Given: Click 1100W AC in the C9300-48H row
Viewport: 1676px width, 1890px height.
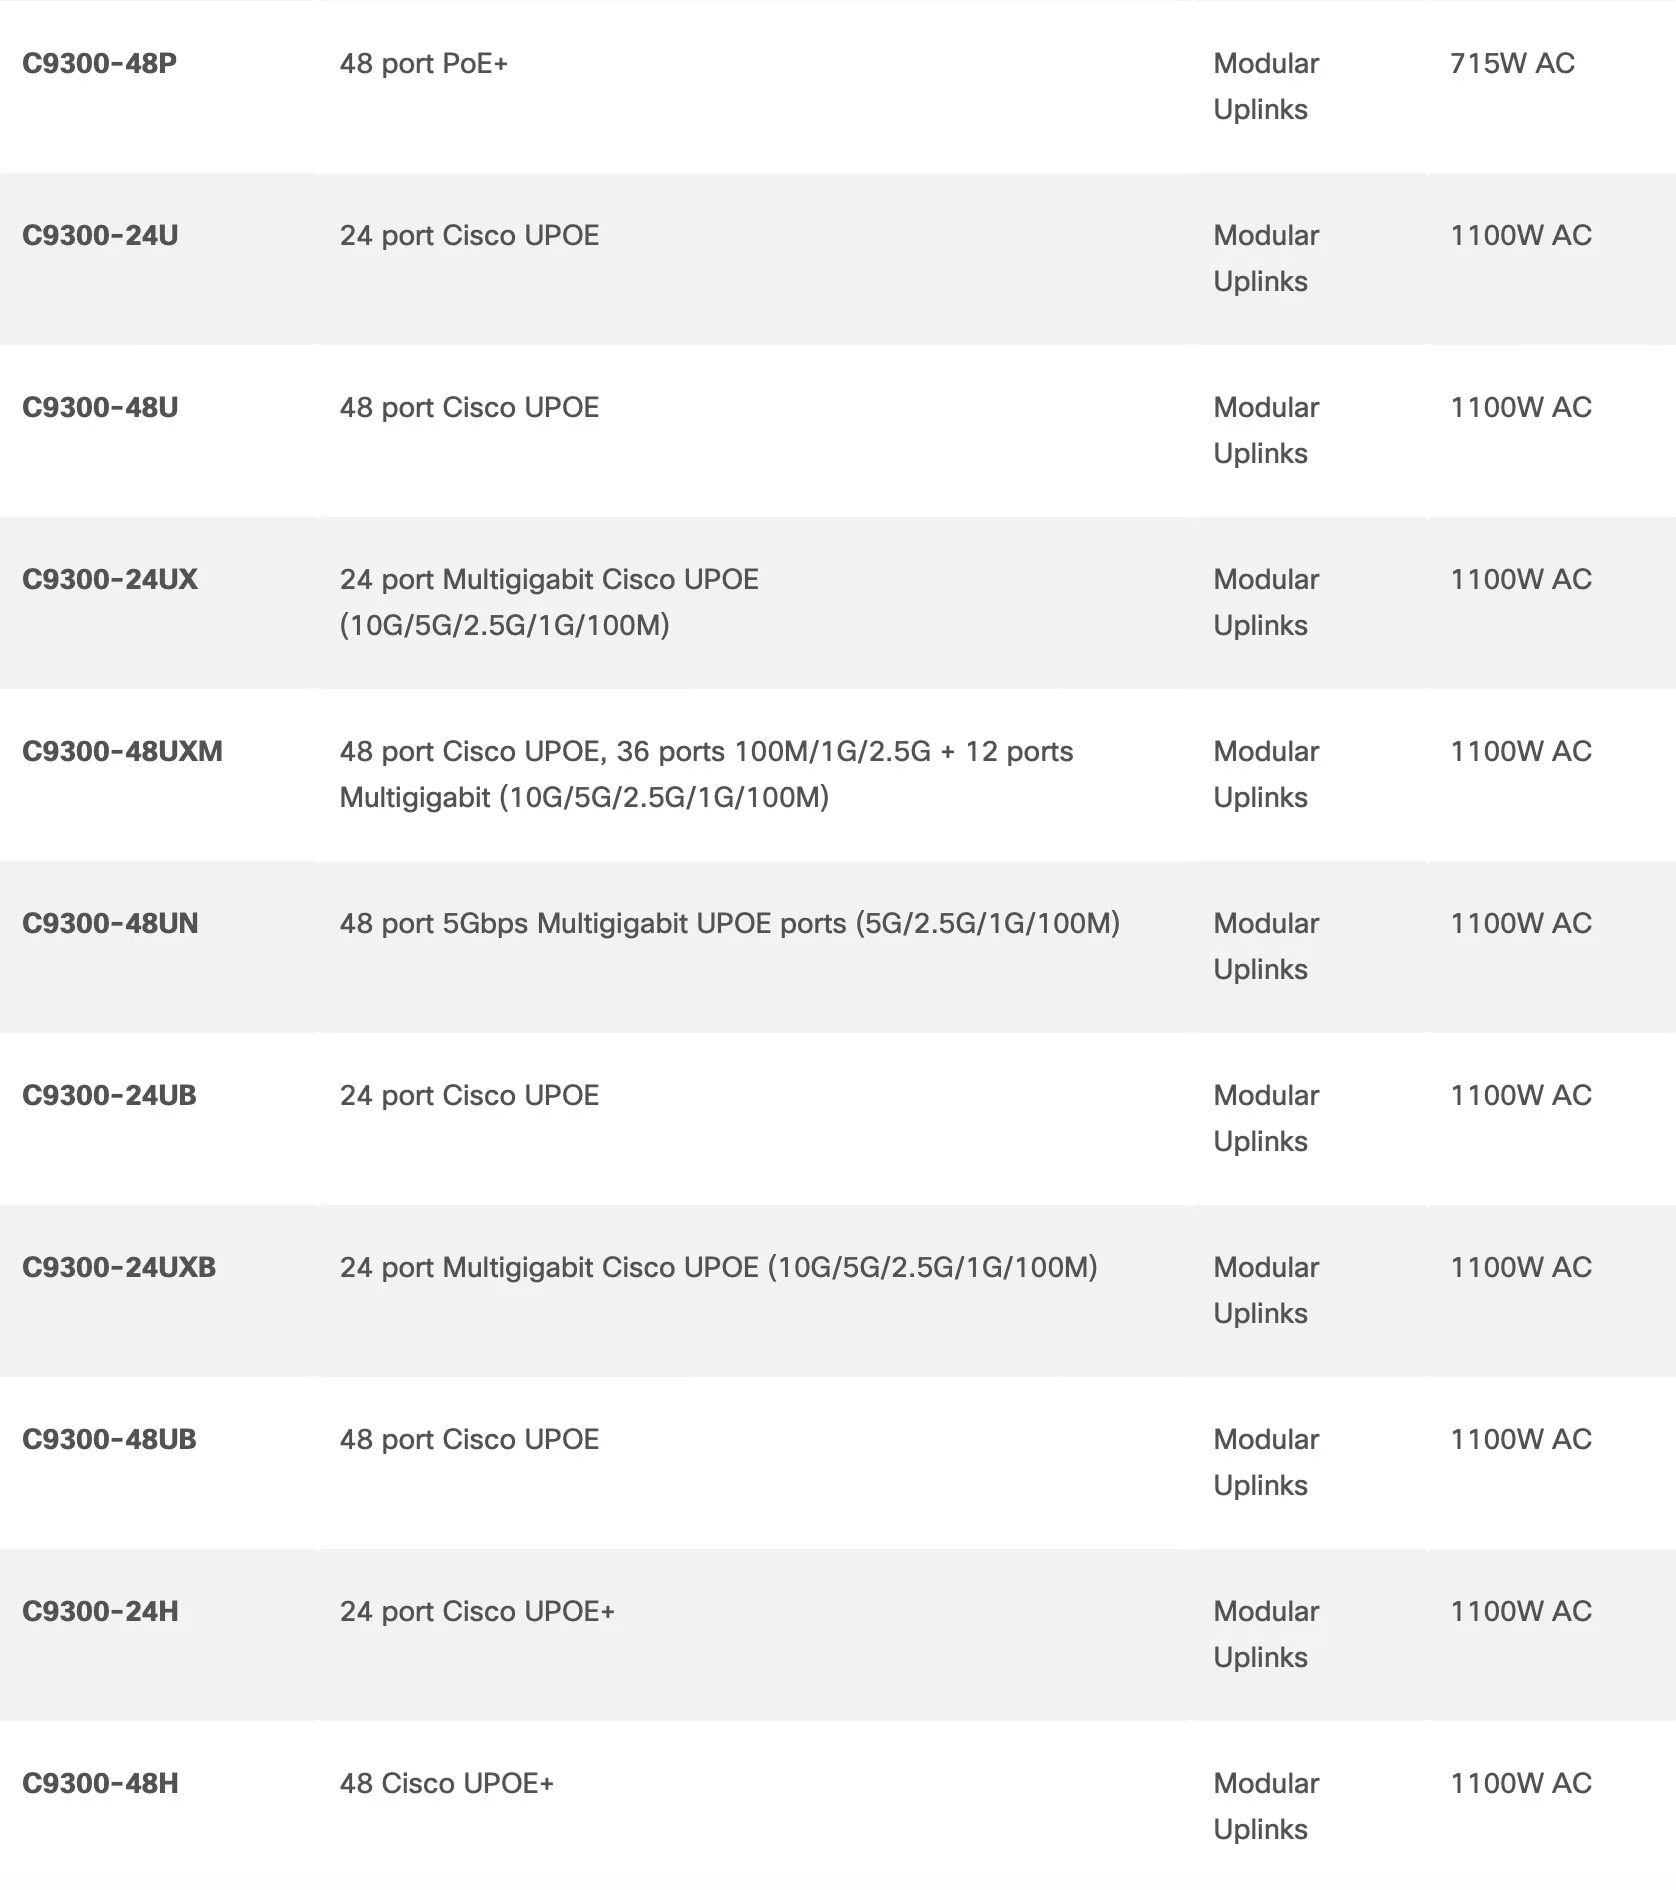Looking at the screenshot, I should (x=1520, y=1784).
